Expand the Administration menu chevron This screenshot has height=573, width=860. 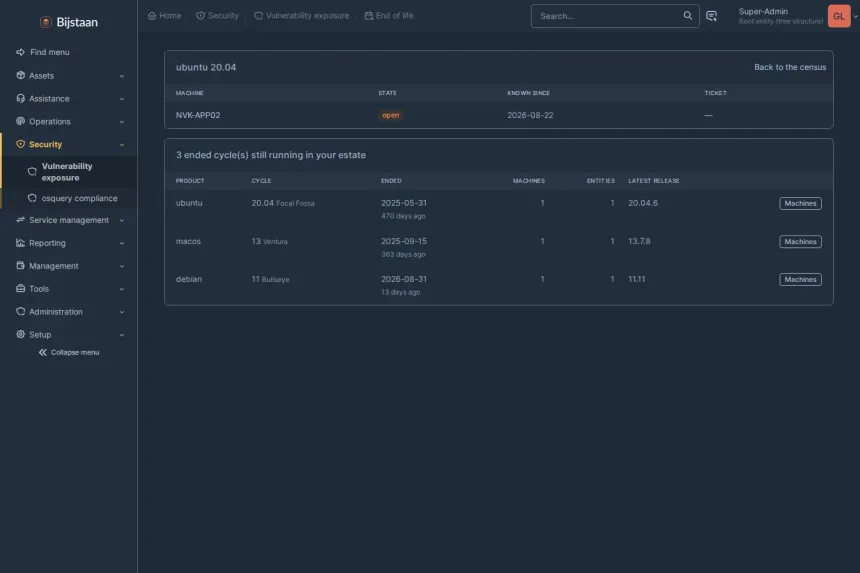tap(122, 312)
